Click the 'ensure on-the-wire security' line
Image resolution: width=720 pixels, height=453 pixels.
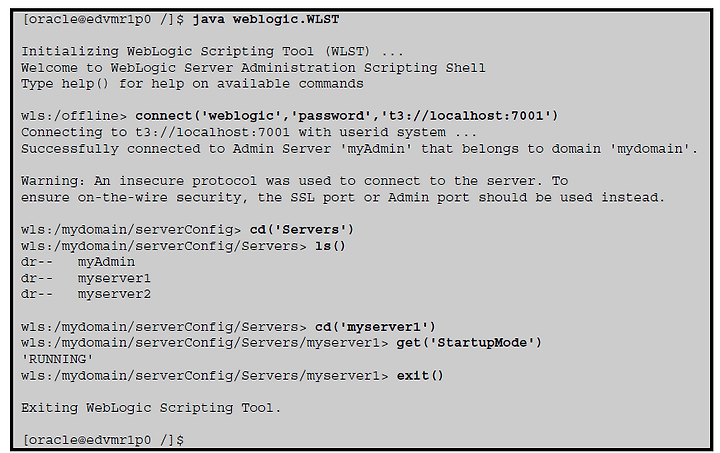point(343,198)
